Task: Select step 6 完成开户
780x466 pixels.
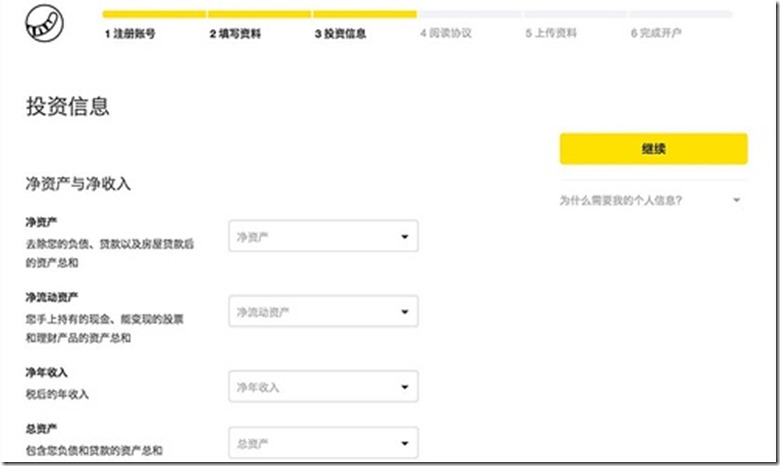Action: tap(656, 33)
